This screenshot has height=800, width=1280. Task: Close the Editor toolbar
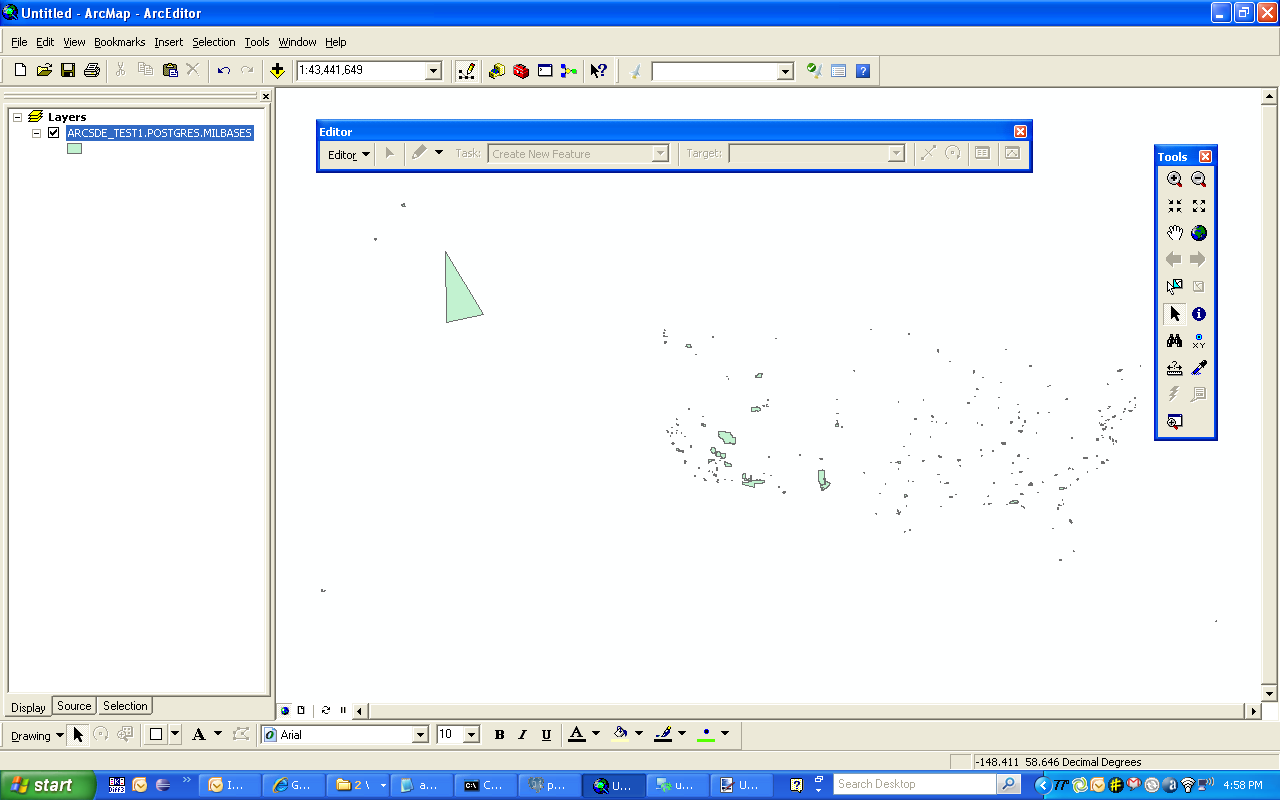click(1020, 131)
